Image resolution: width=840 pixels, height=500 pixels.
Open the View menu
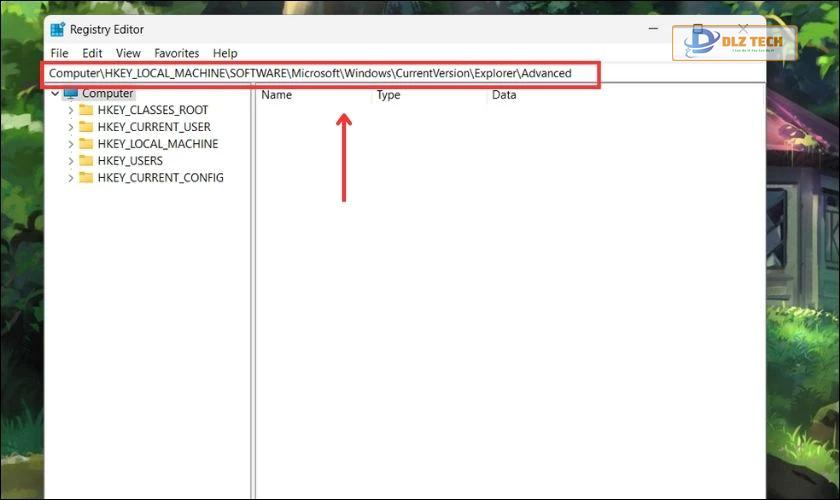128,53
